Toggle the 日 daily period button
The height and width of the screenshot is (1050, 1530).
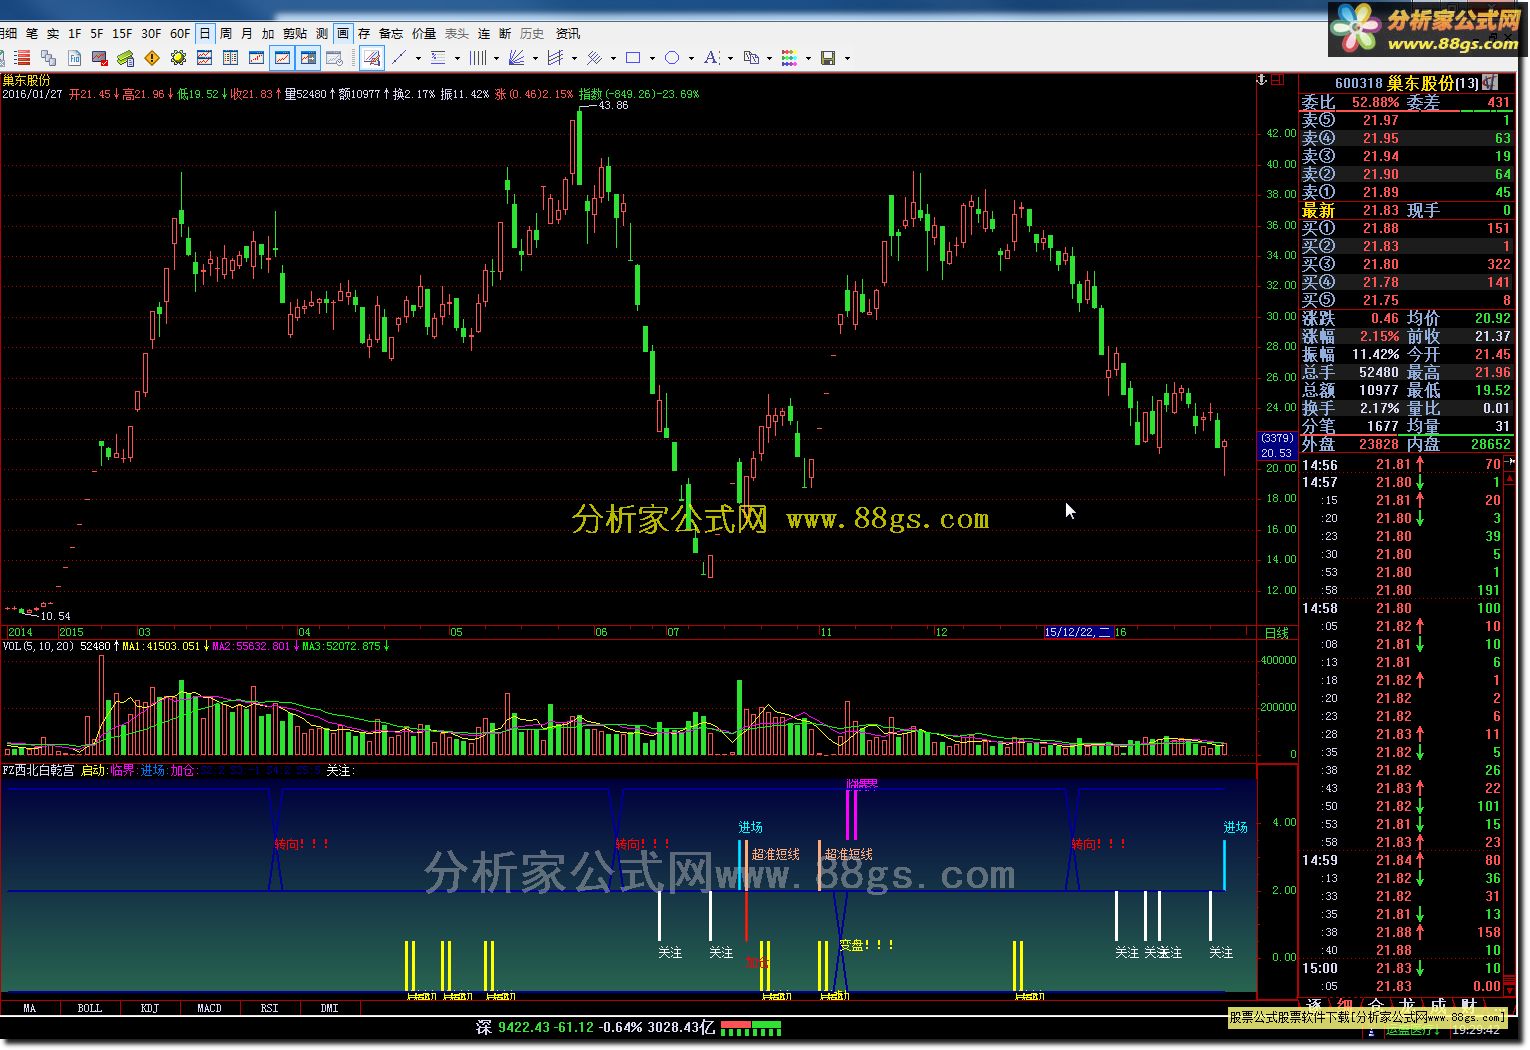point(205,33)
